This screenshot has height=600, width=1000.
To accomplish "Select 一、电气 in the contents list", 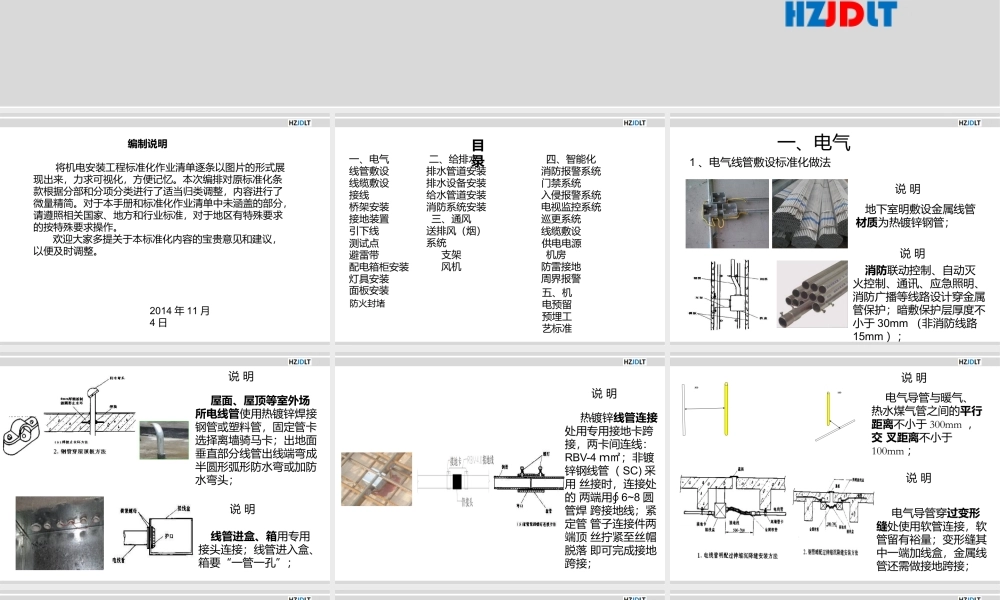I will point(369,159).
